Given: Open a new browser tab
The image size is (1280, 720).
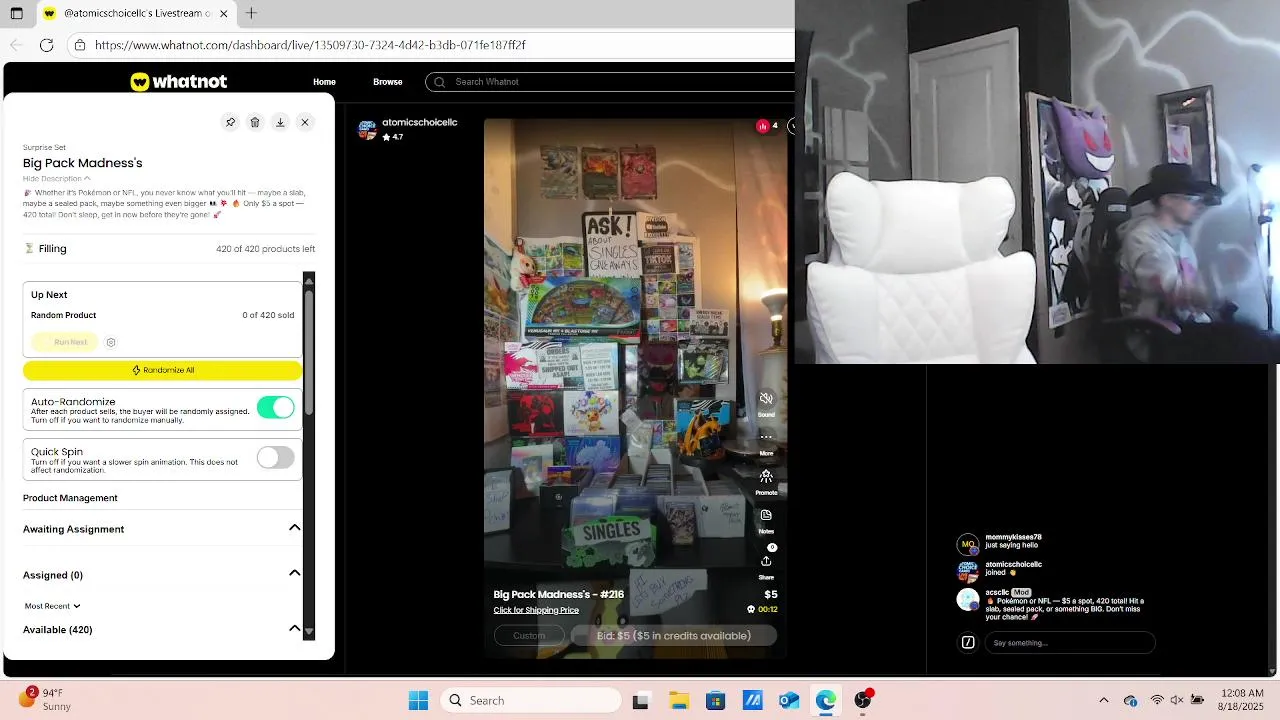Looking at the screenshot, I should pyautogui.click(x=251, y=13).
